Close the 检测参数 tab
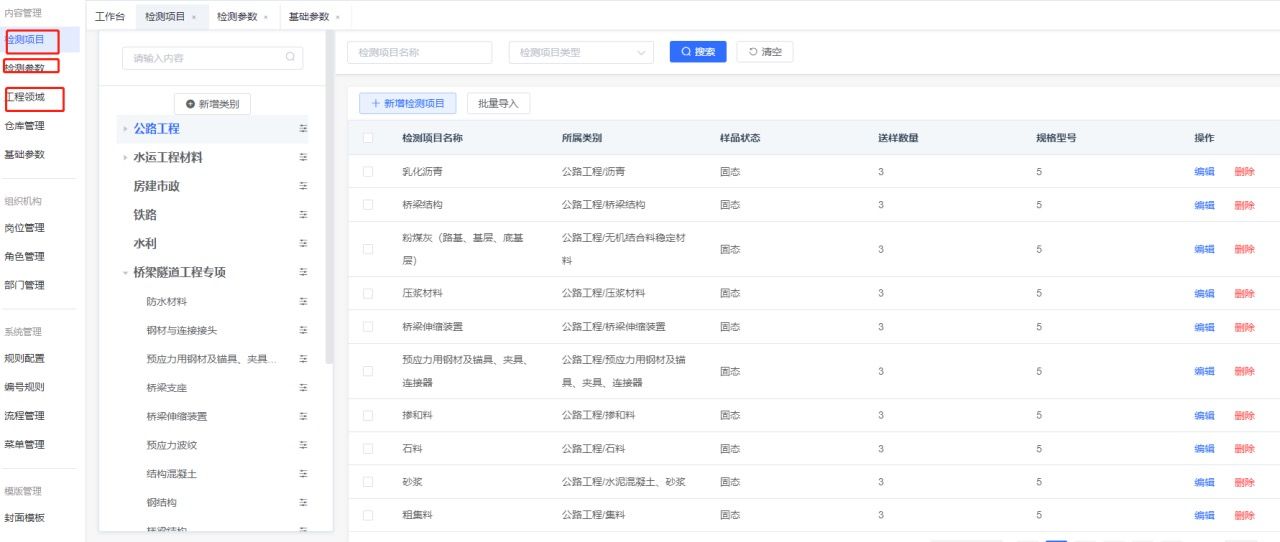1280x542 pixels. point(265,17)
